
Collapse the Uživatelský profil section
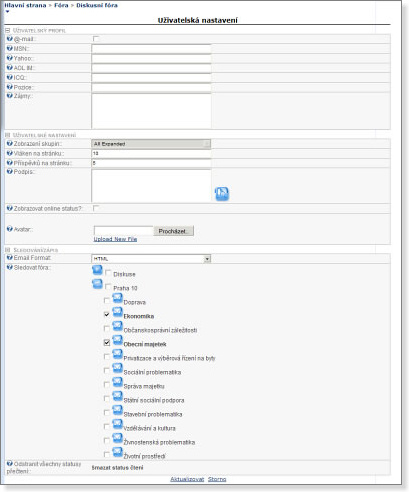[8, 30]
